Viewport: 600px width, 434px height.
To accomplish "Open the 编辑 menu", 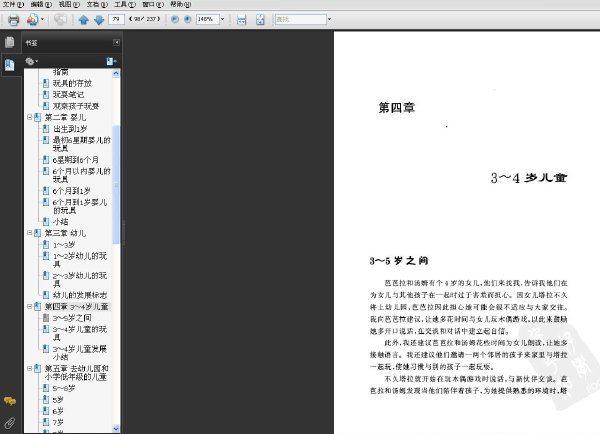I will point(41,5).
